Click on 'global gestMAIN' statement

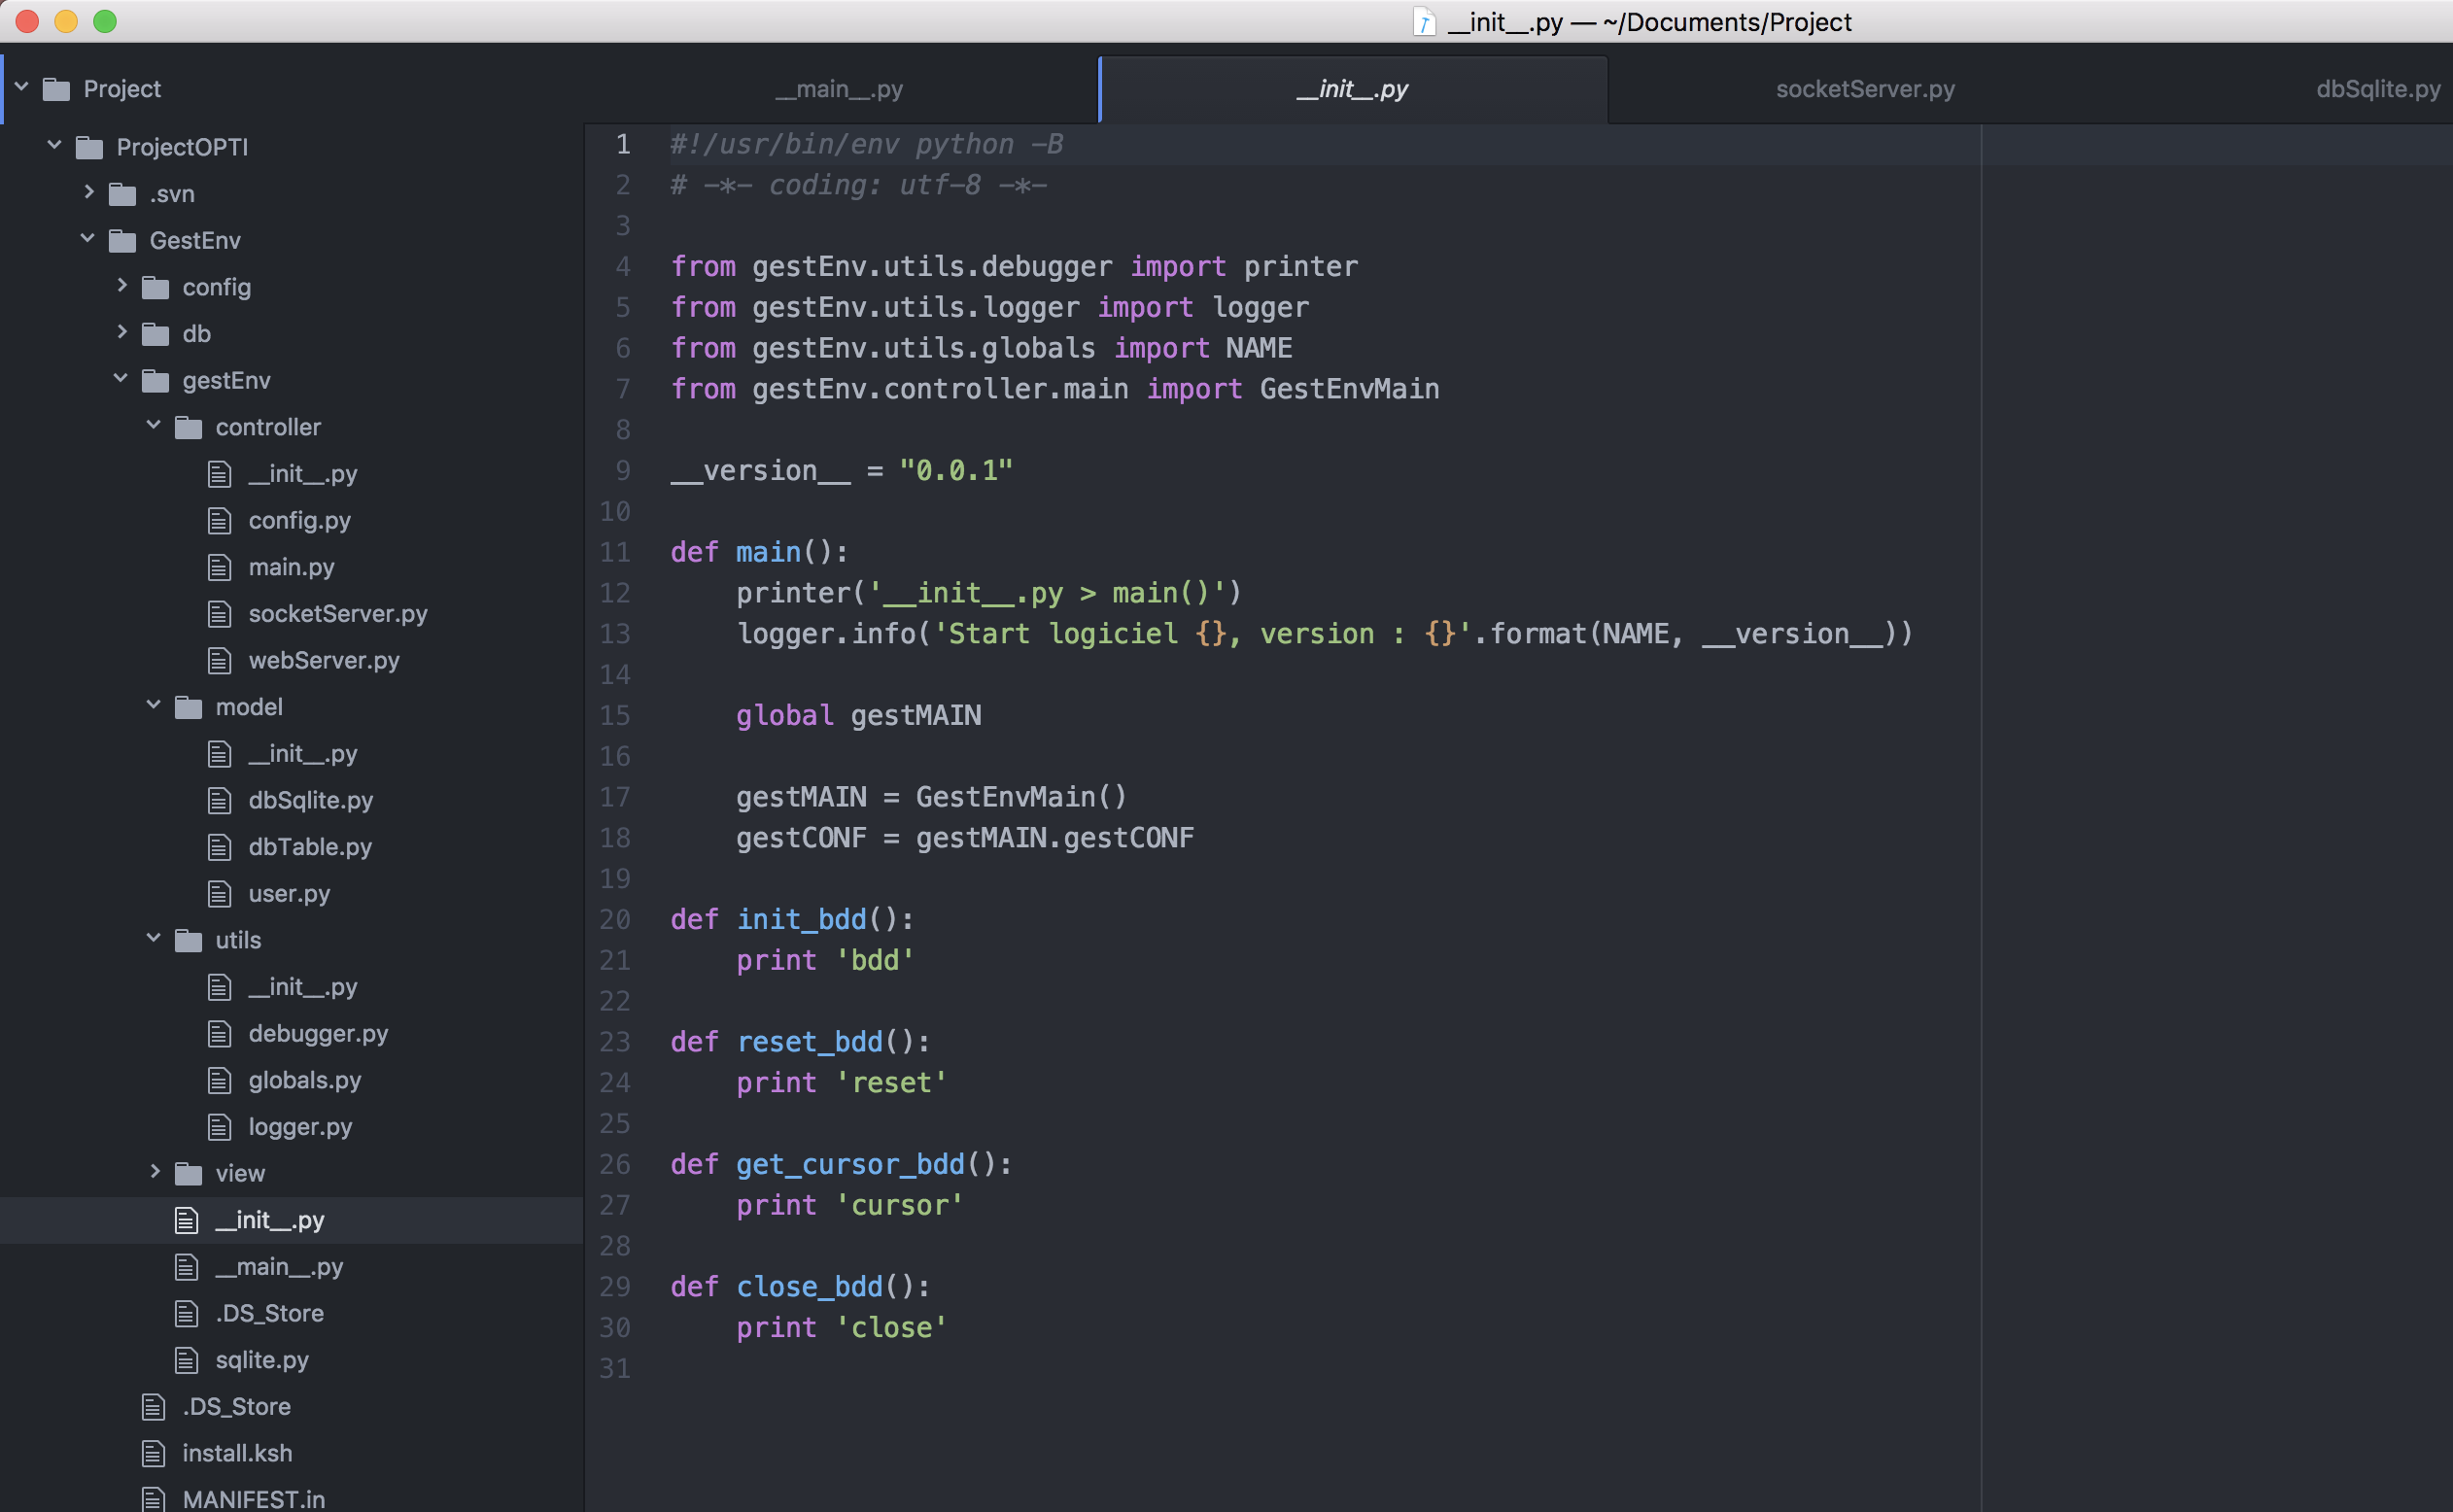pyautogui.click(x=859, y=715)
